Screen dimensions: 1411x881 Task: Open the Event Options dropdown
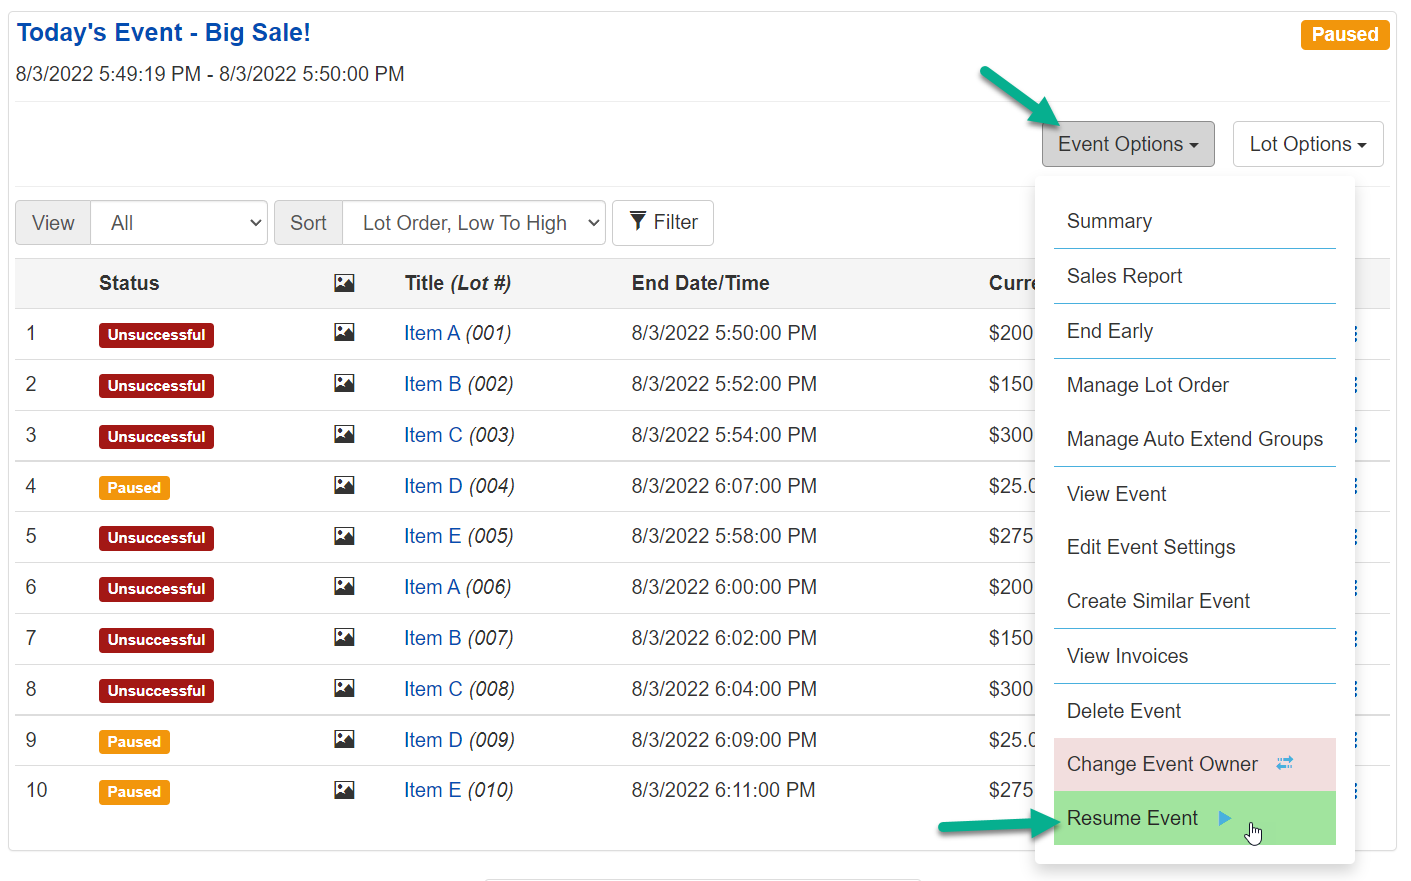[x=1128, y=144]
